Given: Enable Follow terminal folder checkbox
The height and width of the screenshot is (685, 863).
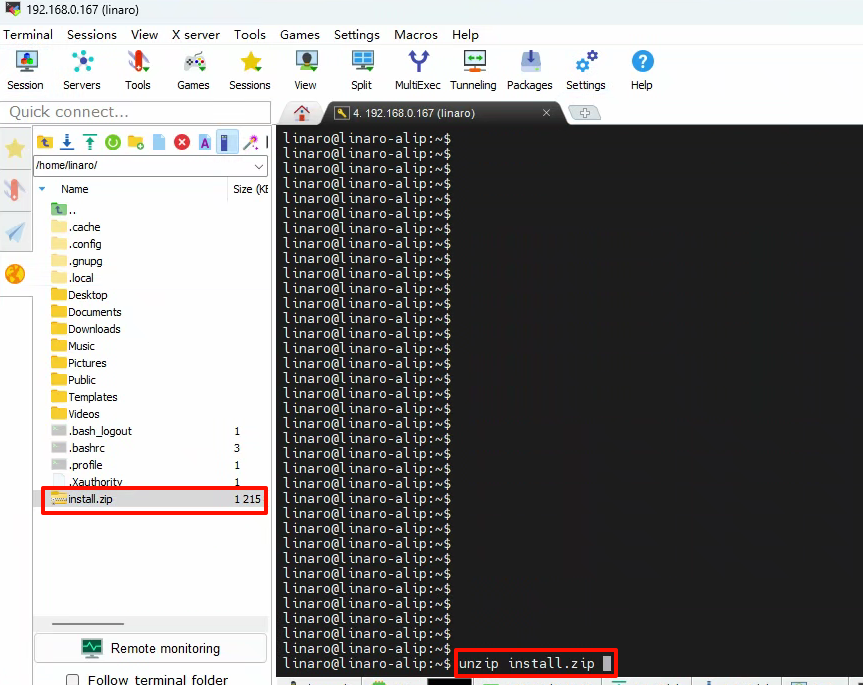Looking at the screenshot, I should [72, 679].
